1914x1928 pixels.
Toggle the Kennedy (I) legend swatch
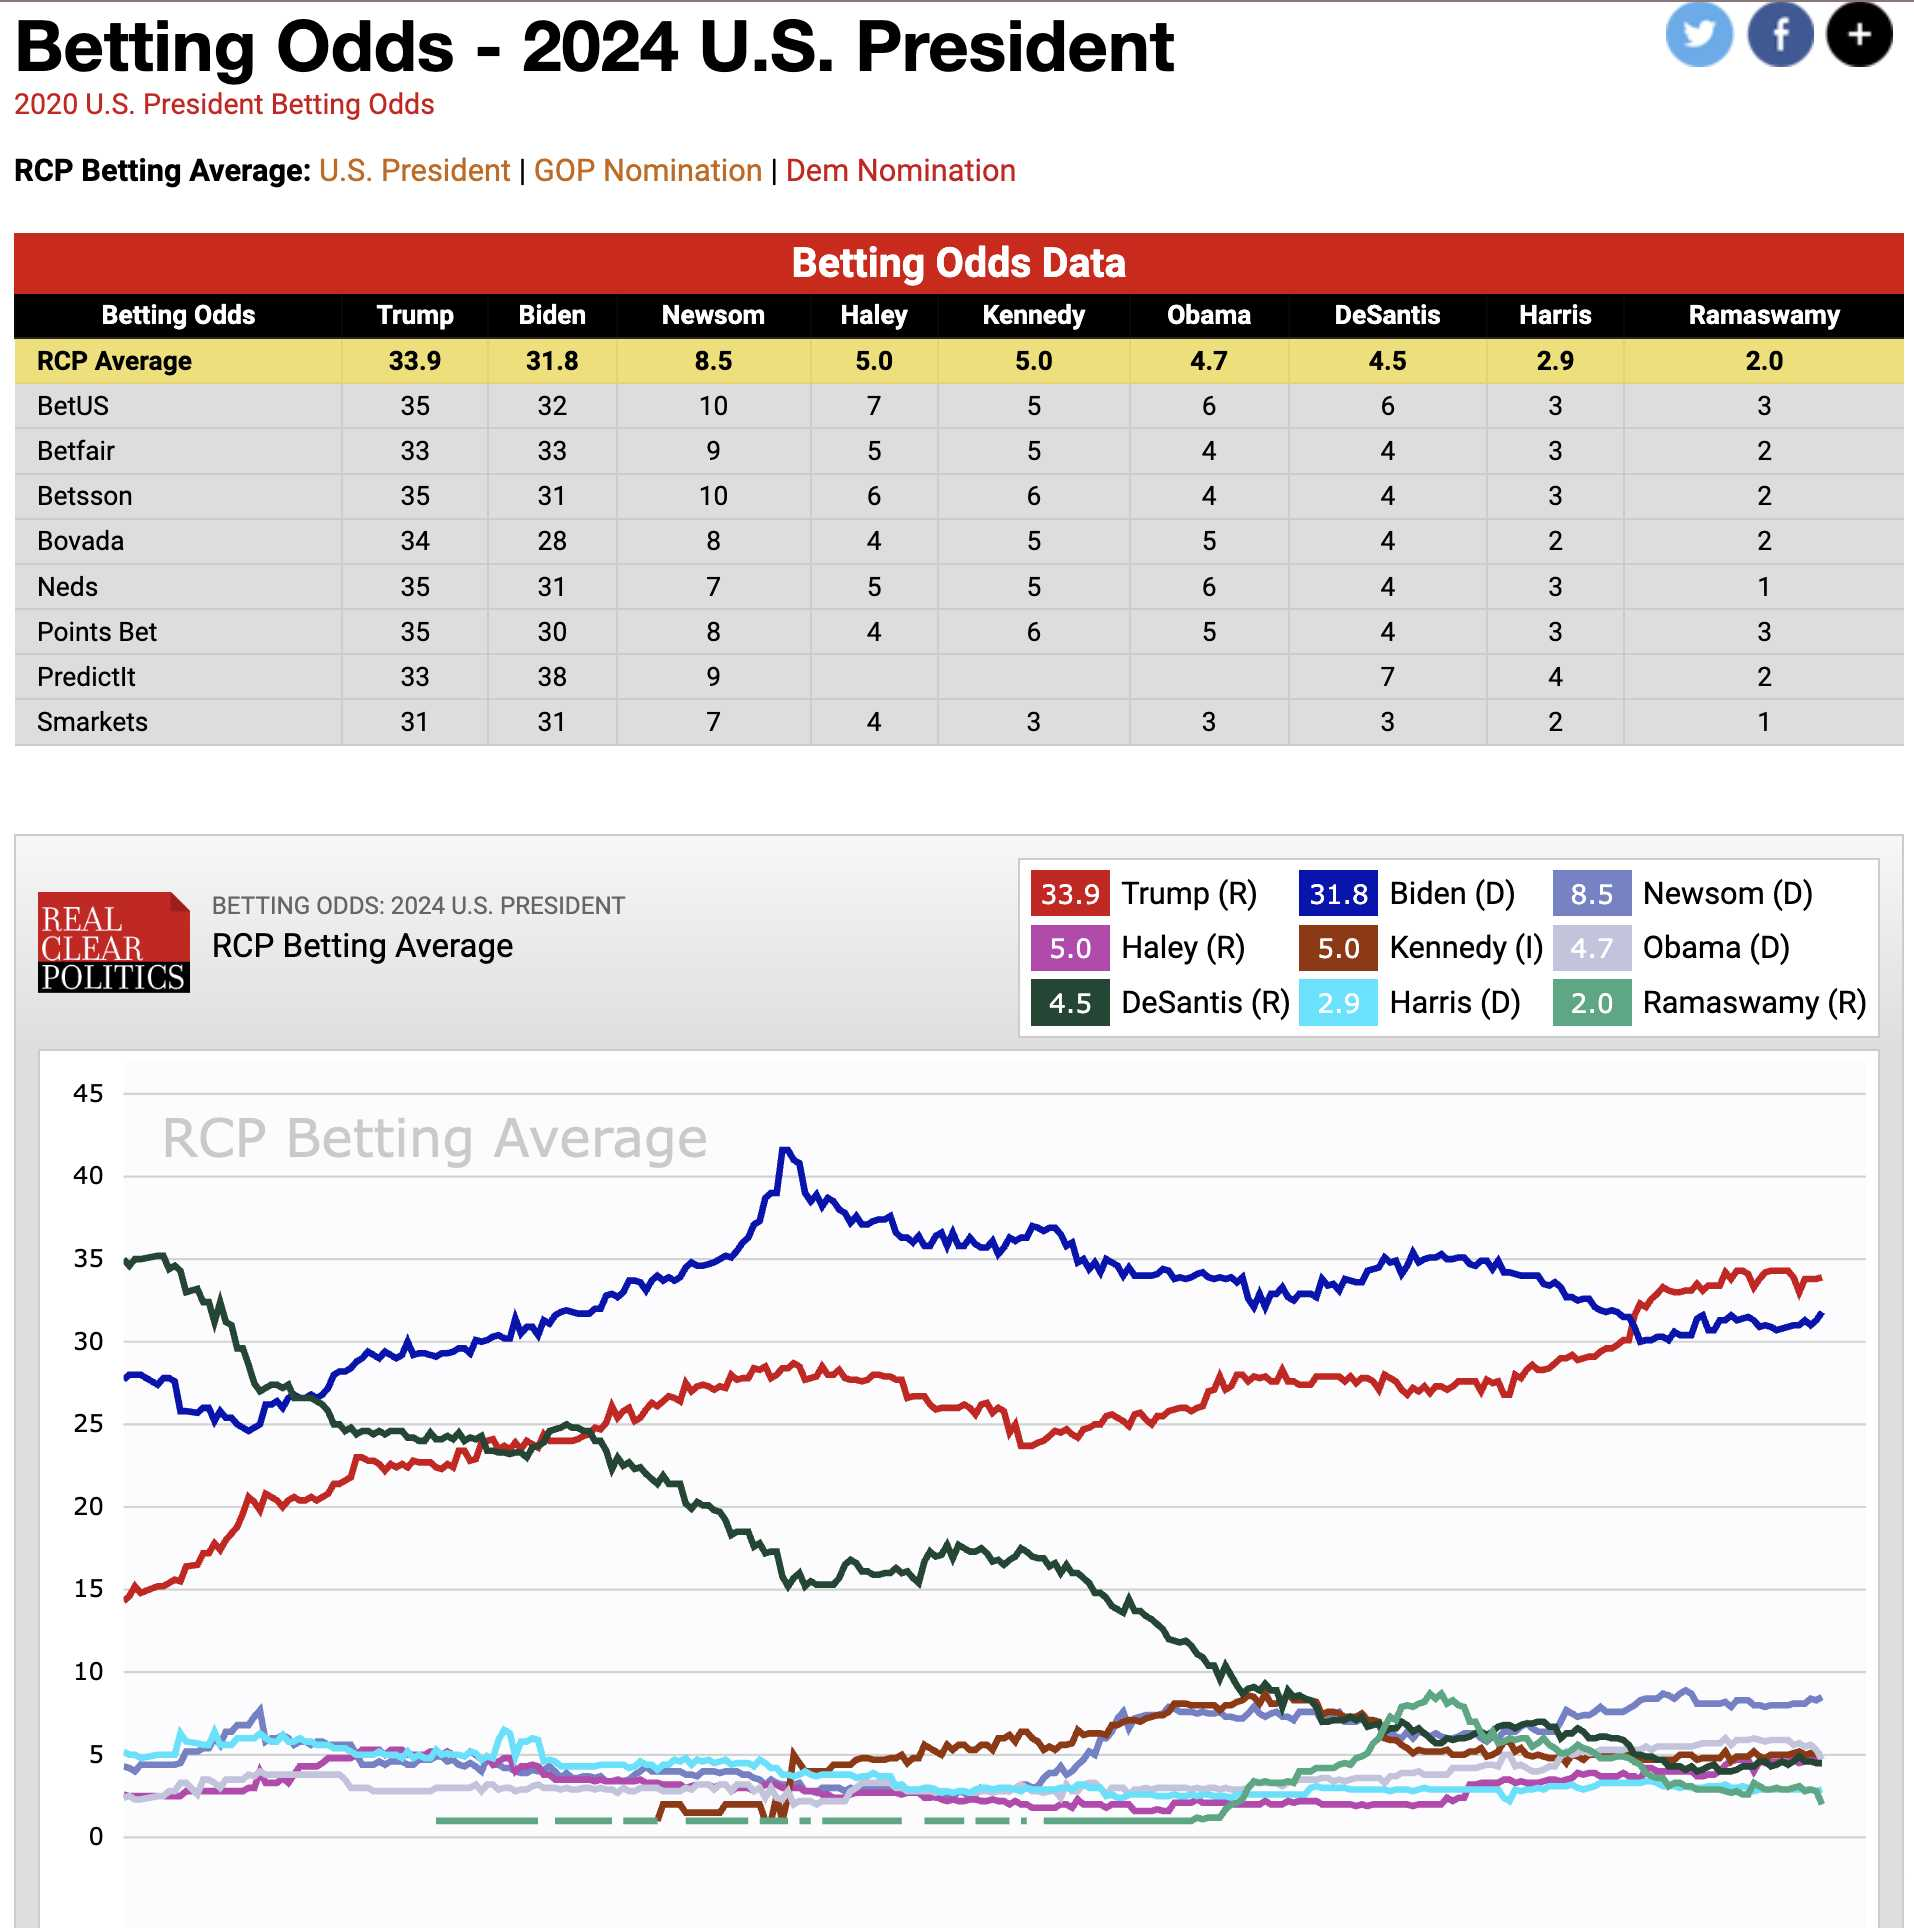[1338, 947]
